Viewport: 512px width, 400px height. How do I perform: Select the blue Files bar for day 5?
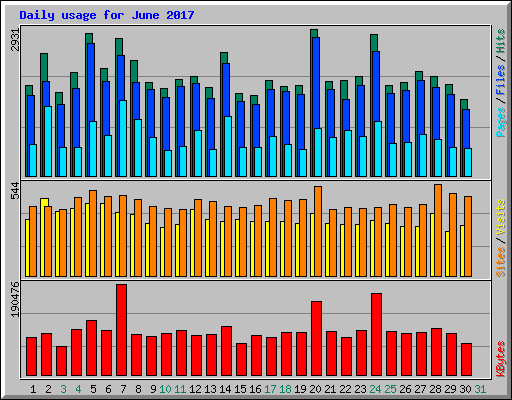[x=91, y=82]
